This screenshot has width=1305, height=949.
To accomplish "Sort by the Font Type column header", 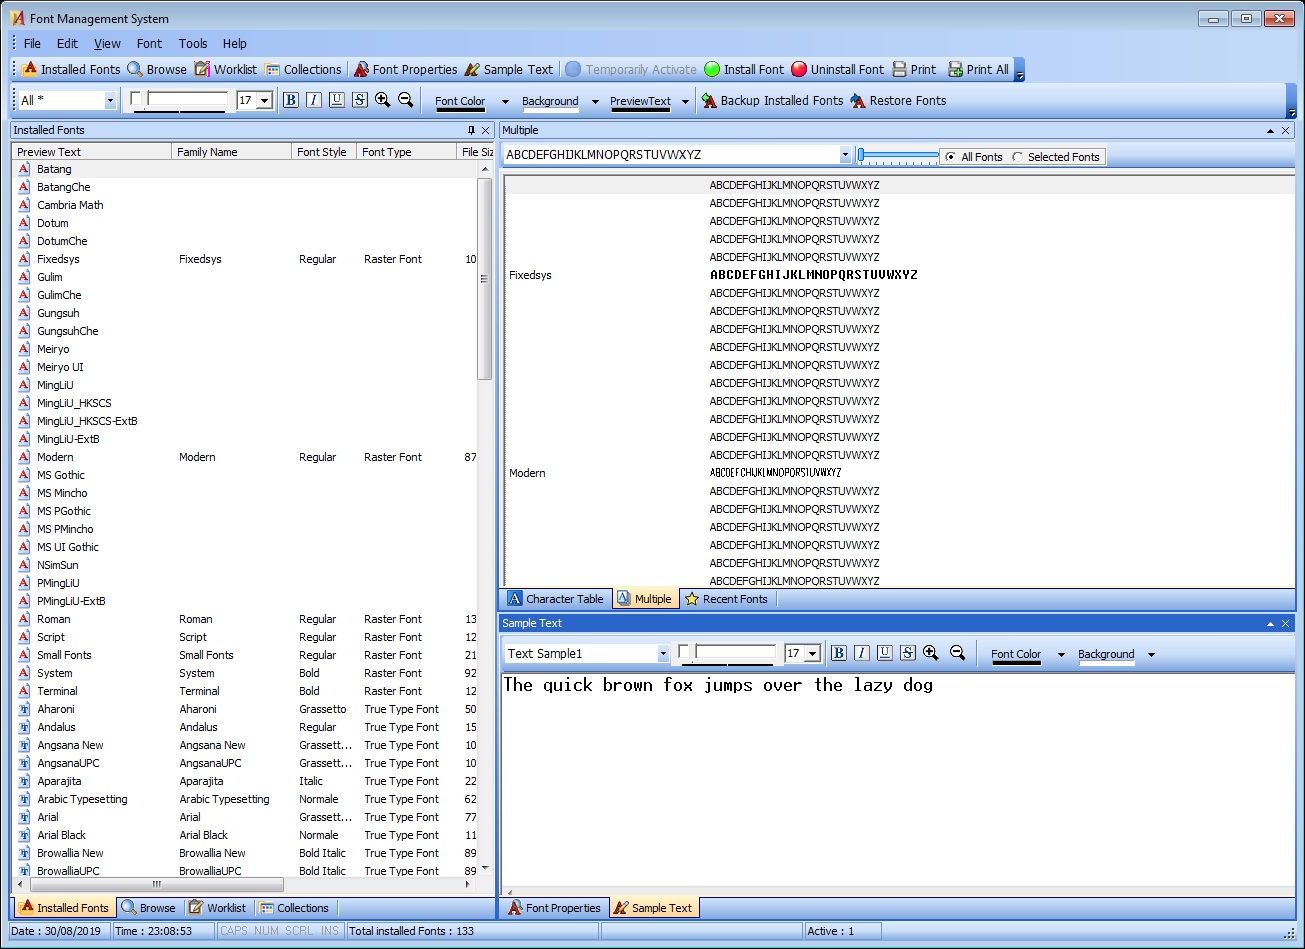I will pos(405,152).
